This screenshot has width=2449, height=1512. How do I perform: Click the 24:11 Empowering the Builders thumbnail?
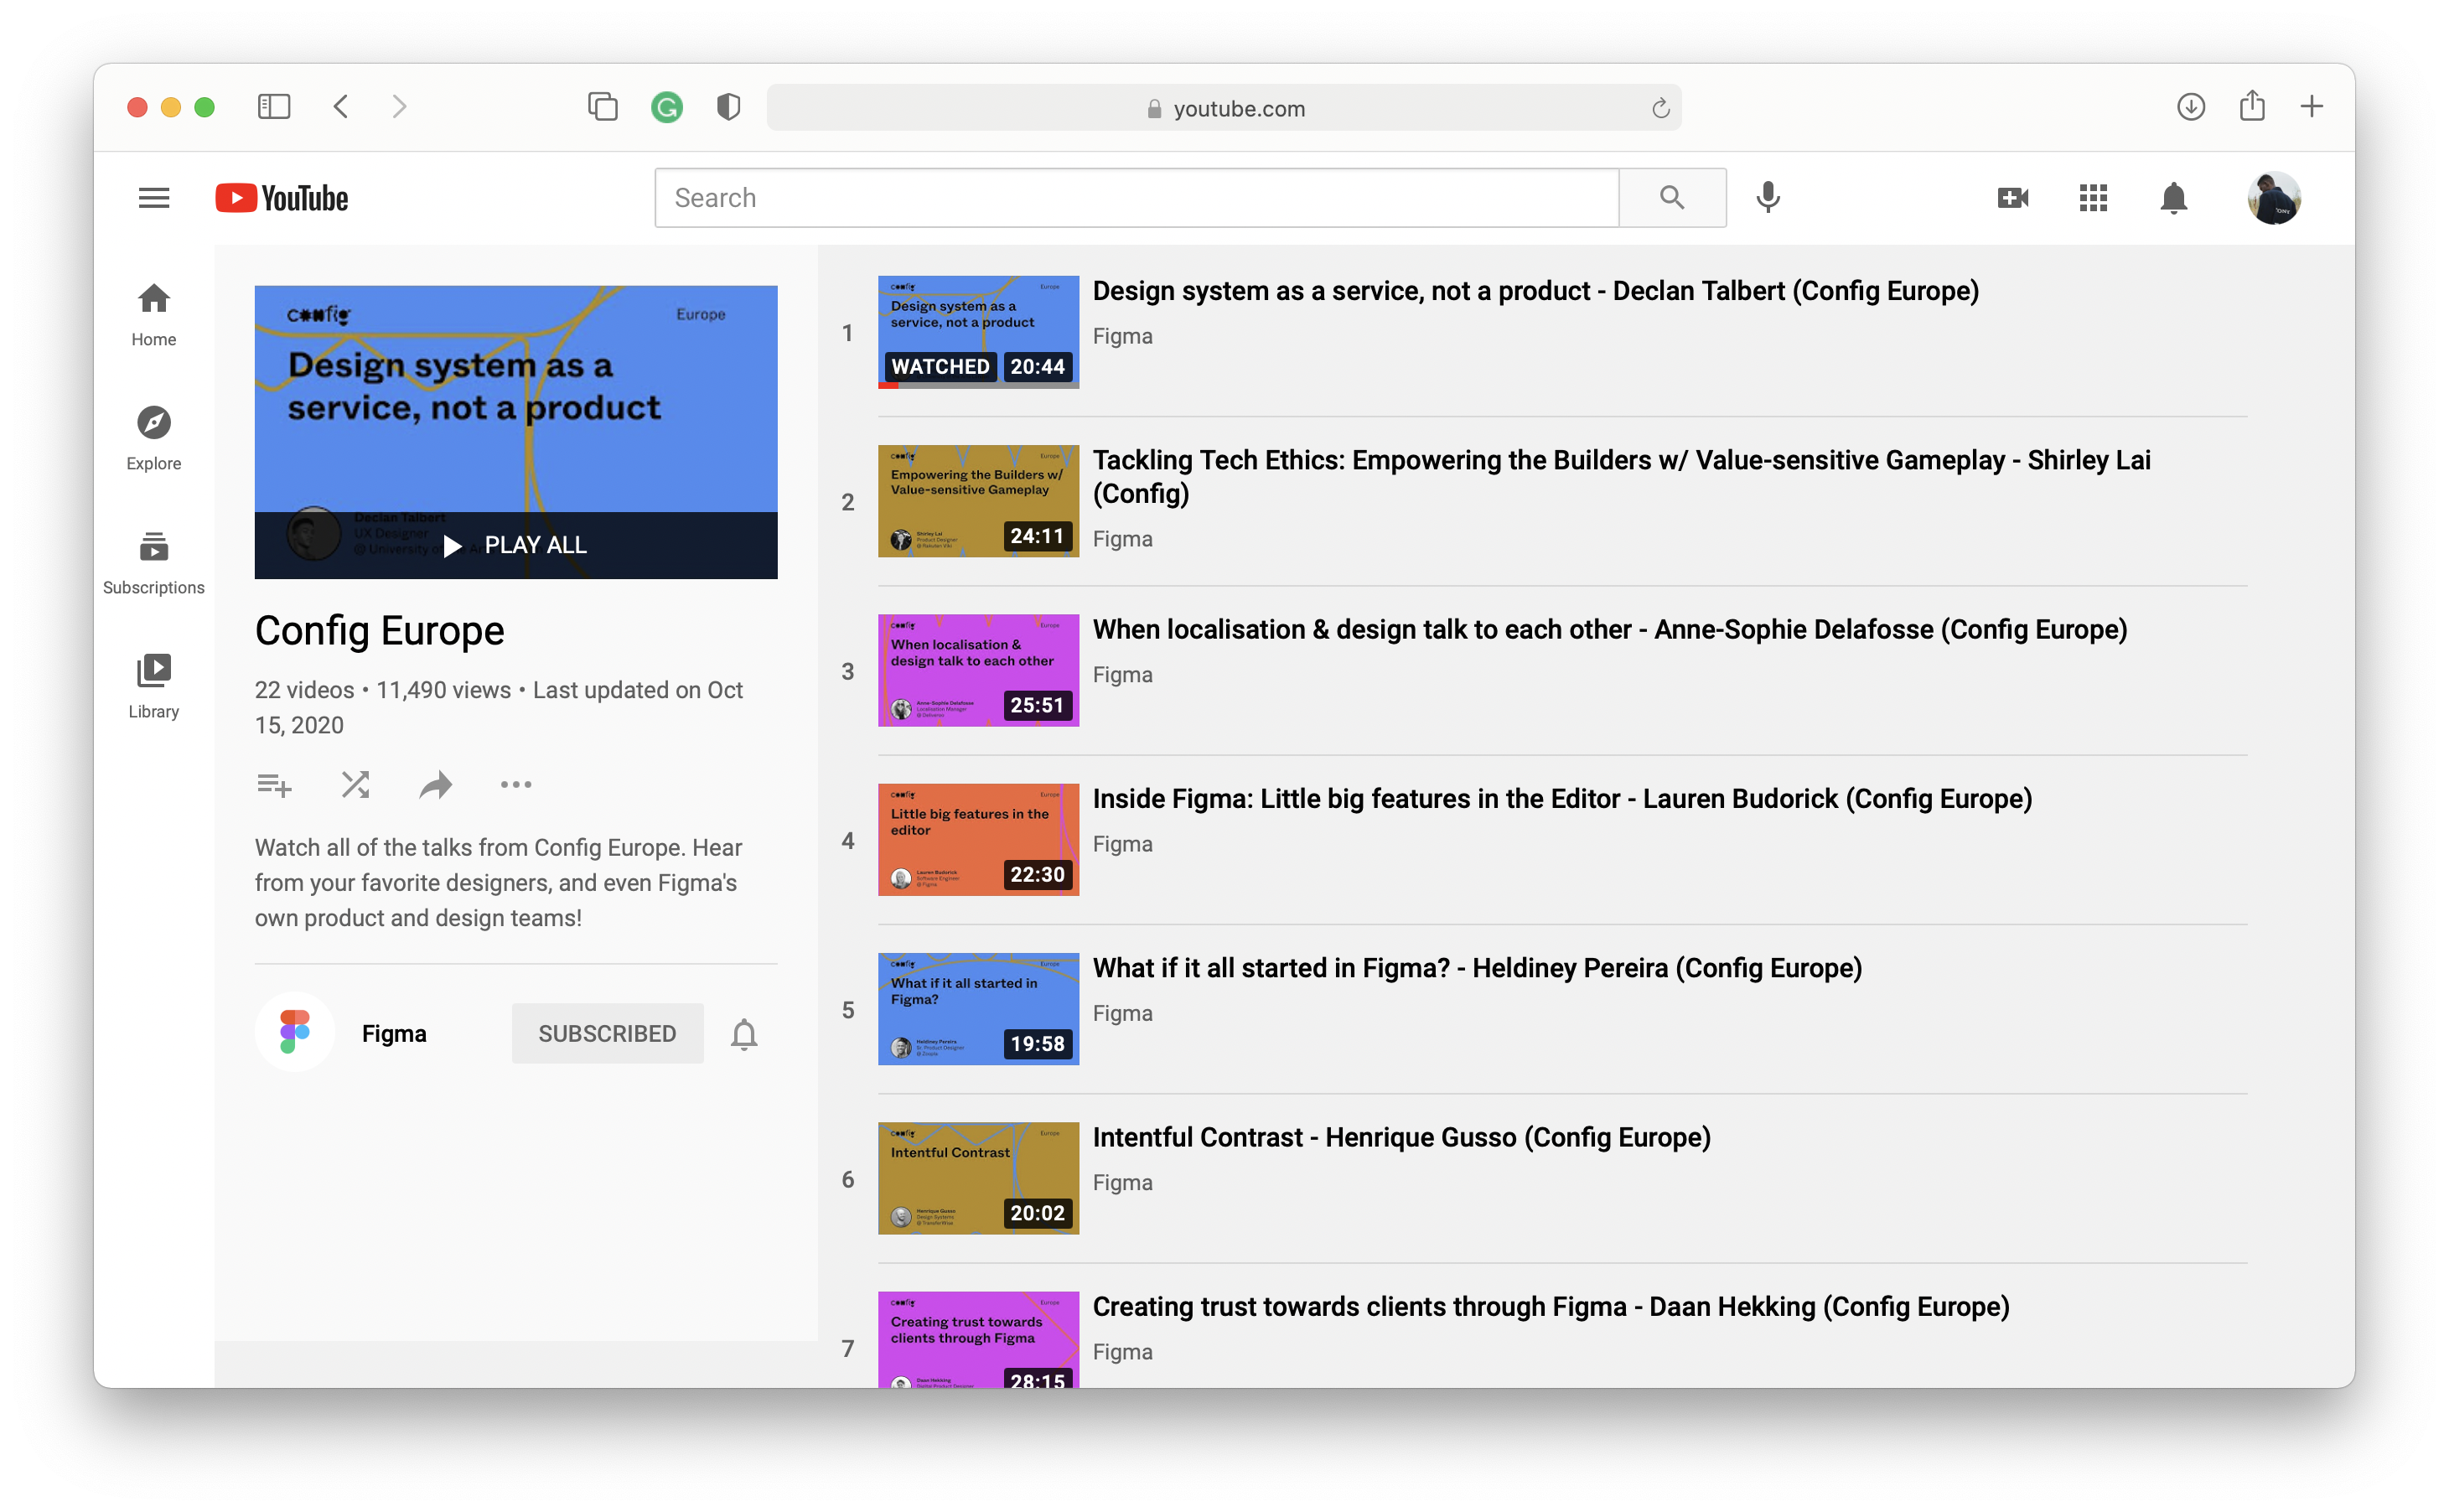[x=978, y=501]
